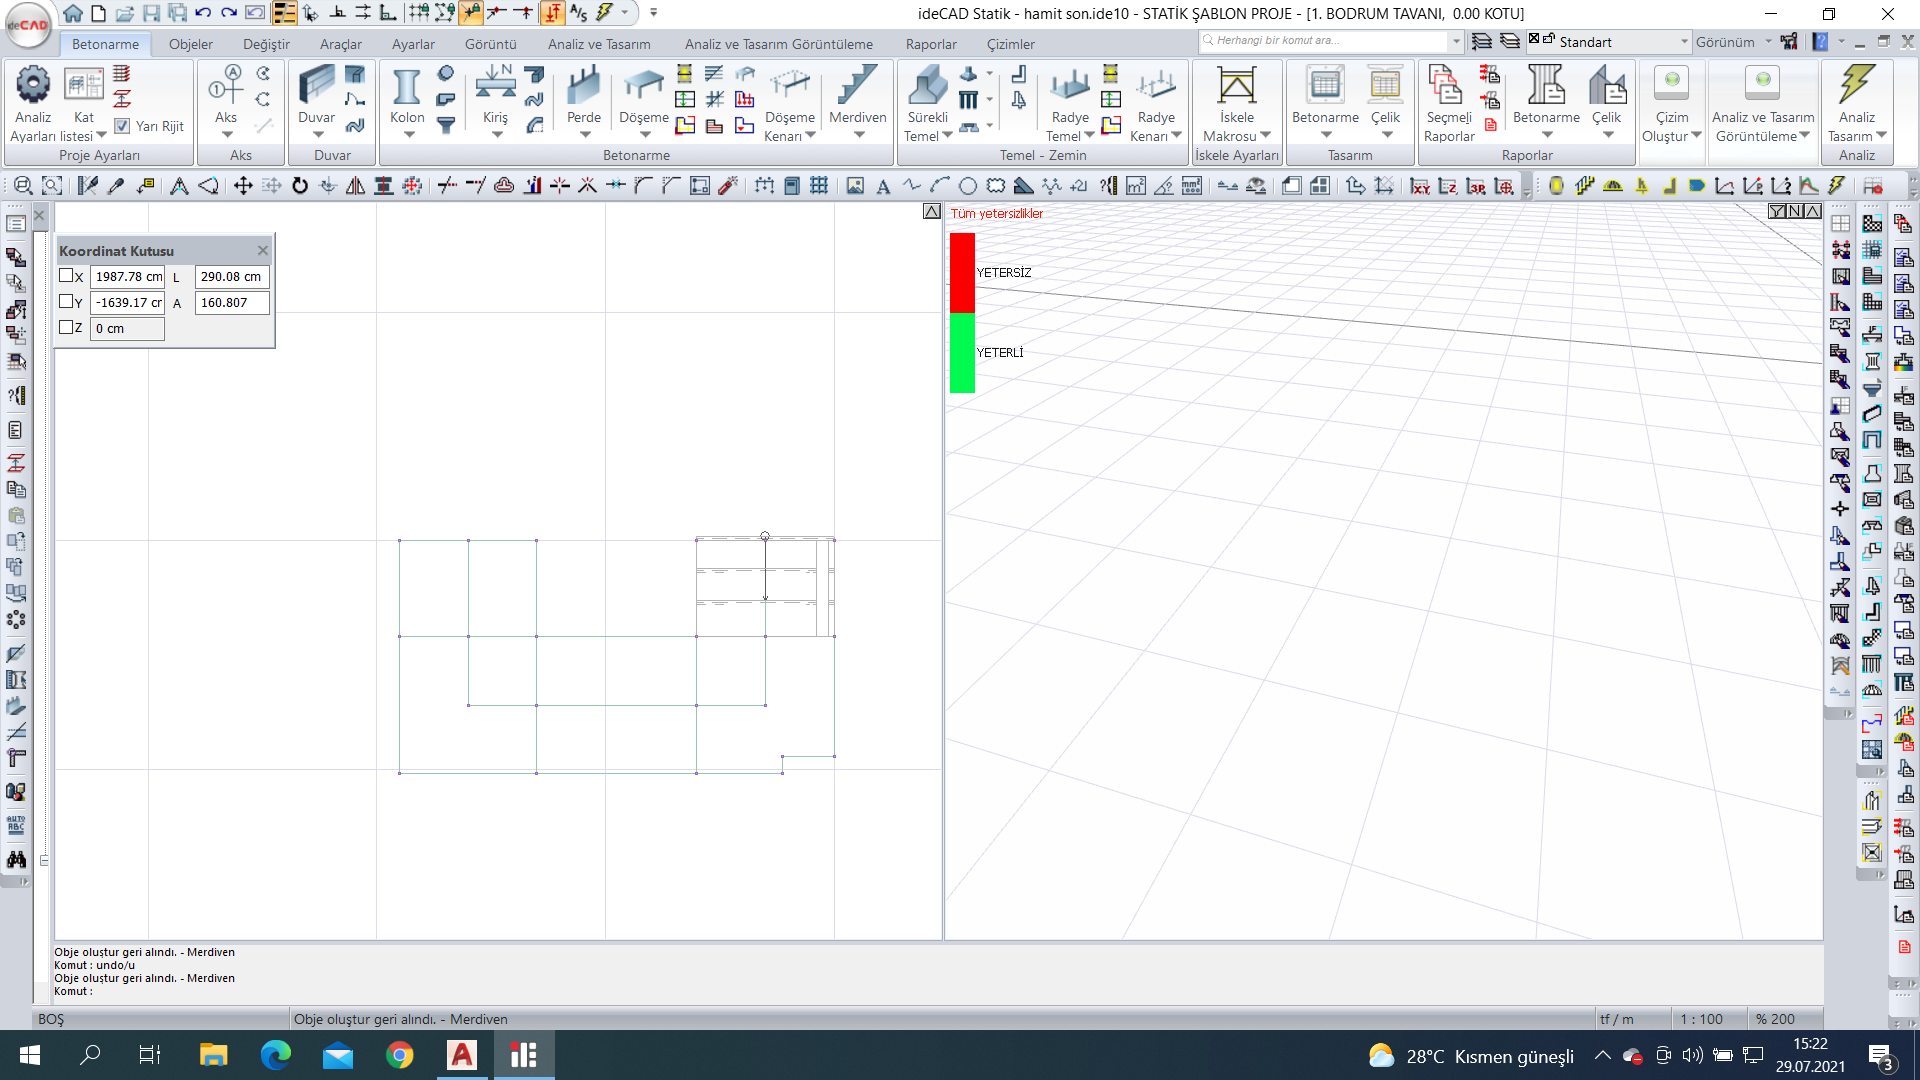Enable the Z coordinate checkbox

[x=66, y=327]
